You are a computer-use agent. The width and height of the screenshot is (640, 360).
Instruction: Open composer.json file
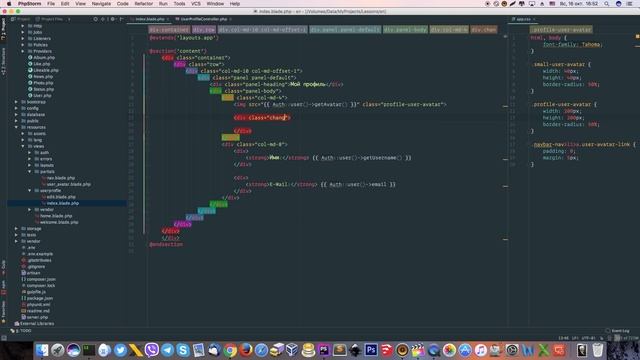click(x=40, y=279)
